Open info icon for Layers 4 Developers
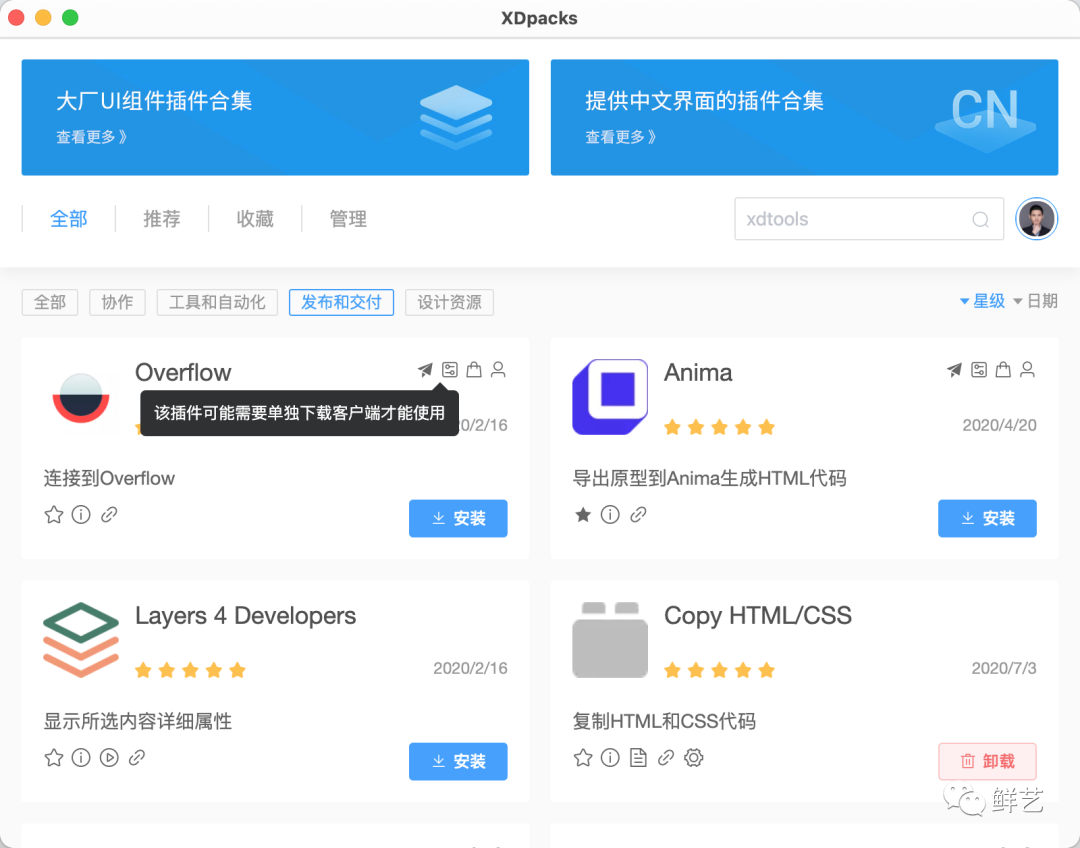Viewport: 1080px width, 848px height. (81, 758)
